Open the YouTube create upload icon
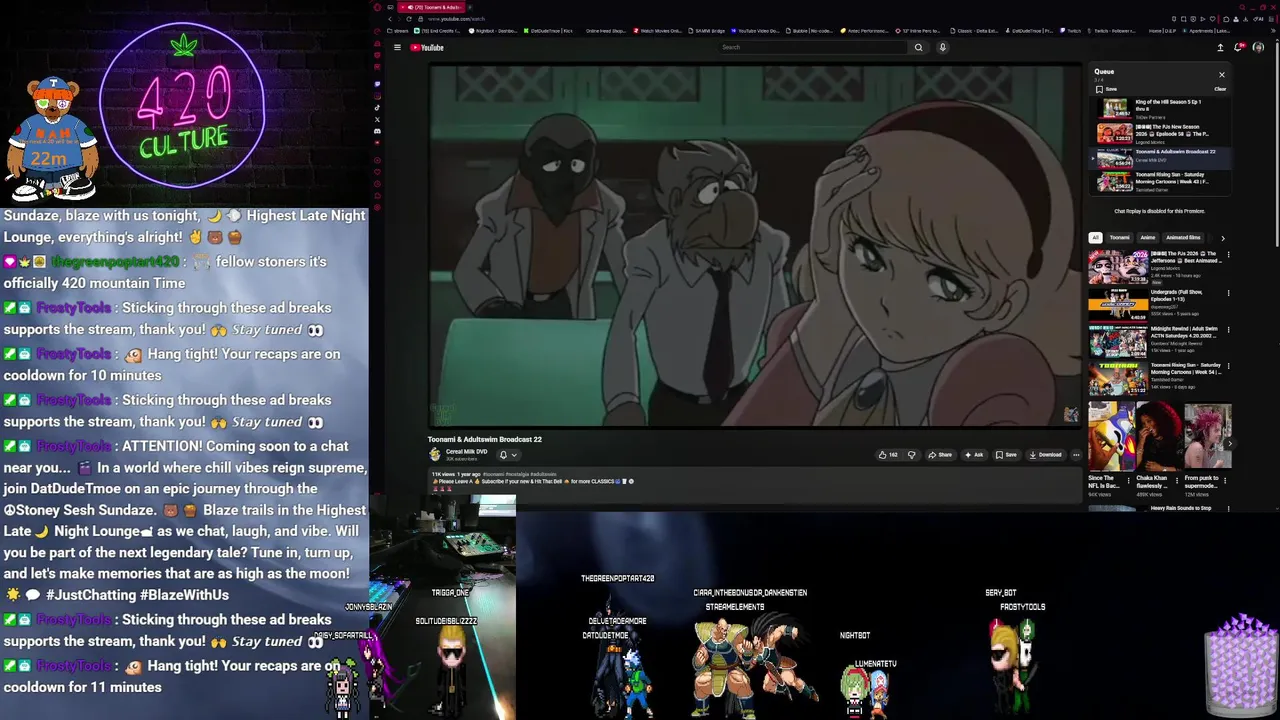 [x=1220, y=47]
